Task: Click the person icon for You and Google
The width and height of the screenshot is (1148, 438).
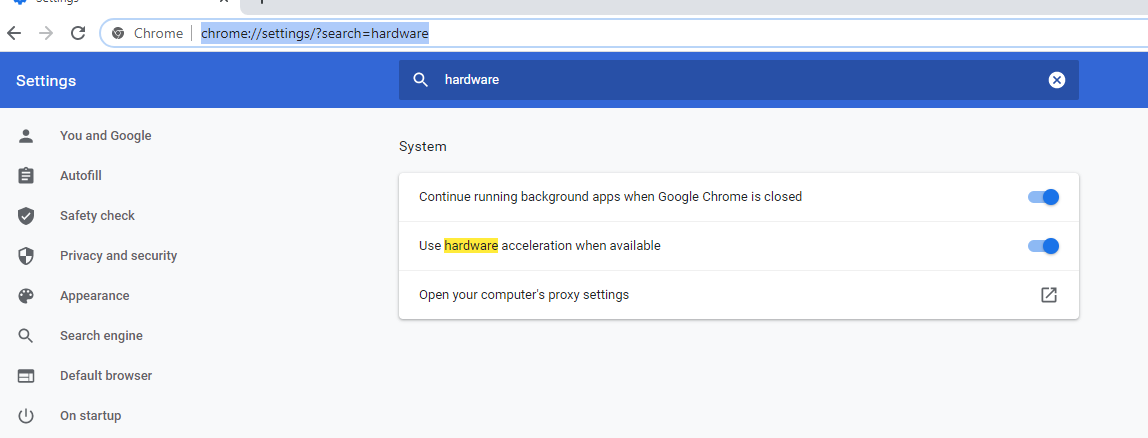Action: [x=26, y=136]
